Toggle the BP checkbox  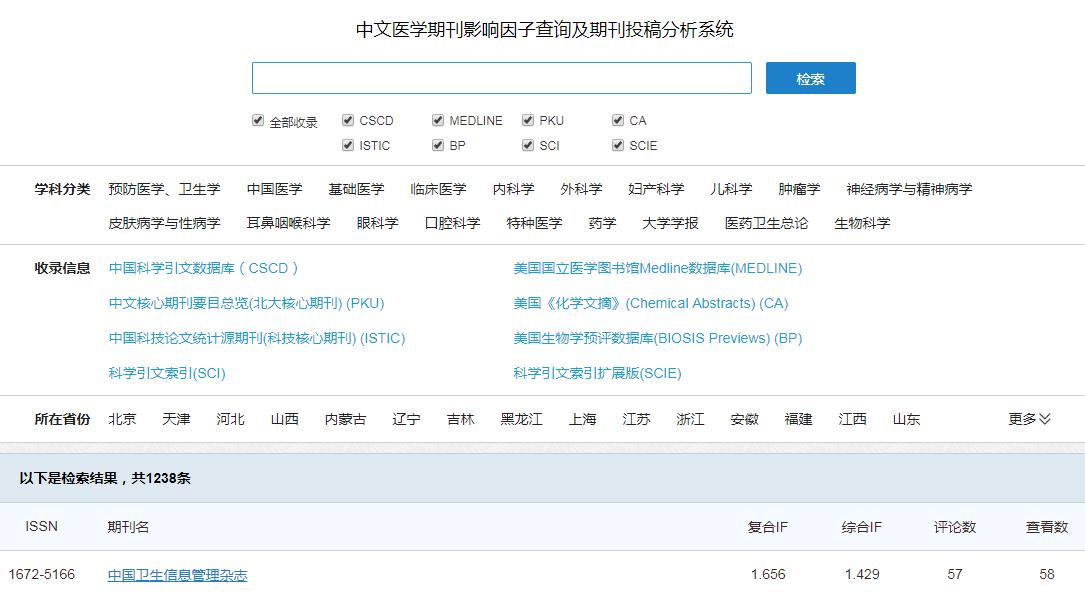[438, 145]
